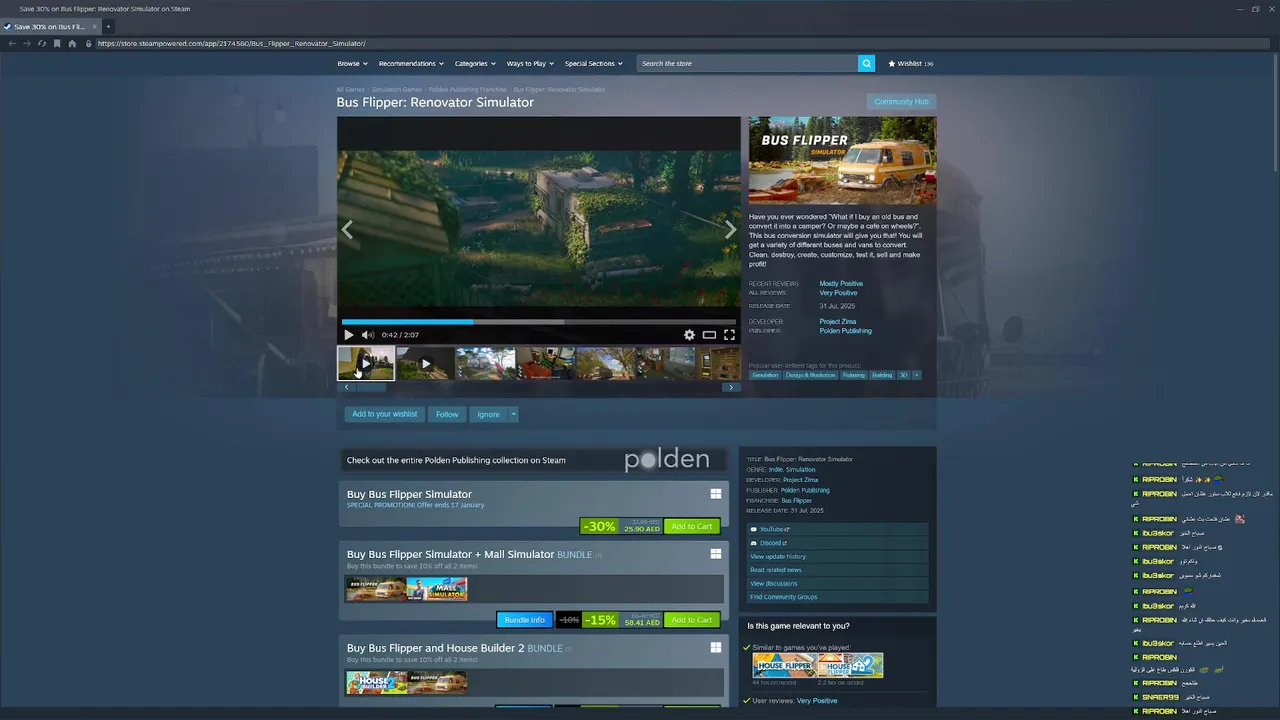Select the second trailer thumbnail
This screenshot has width=1280, height=720.
point(426,363)
